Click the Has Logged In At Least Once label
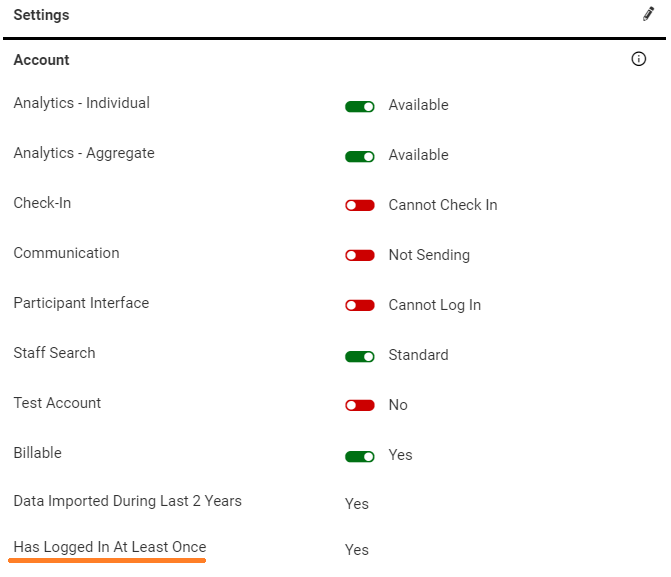Screen dimensions: 671x577 (x=110, y=547)
